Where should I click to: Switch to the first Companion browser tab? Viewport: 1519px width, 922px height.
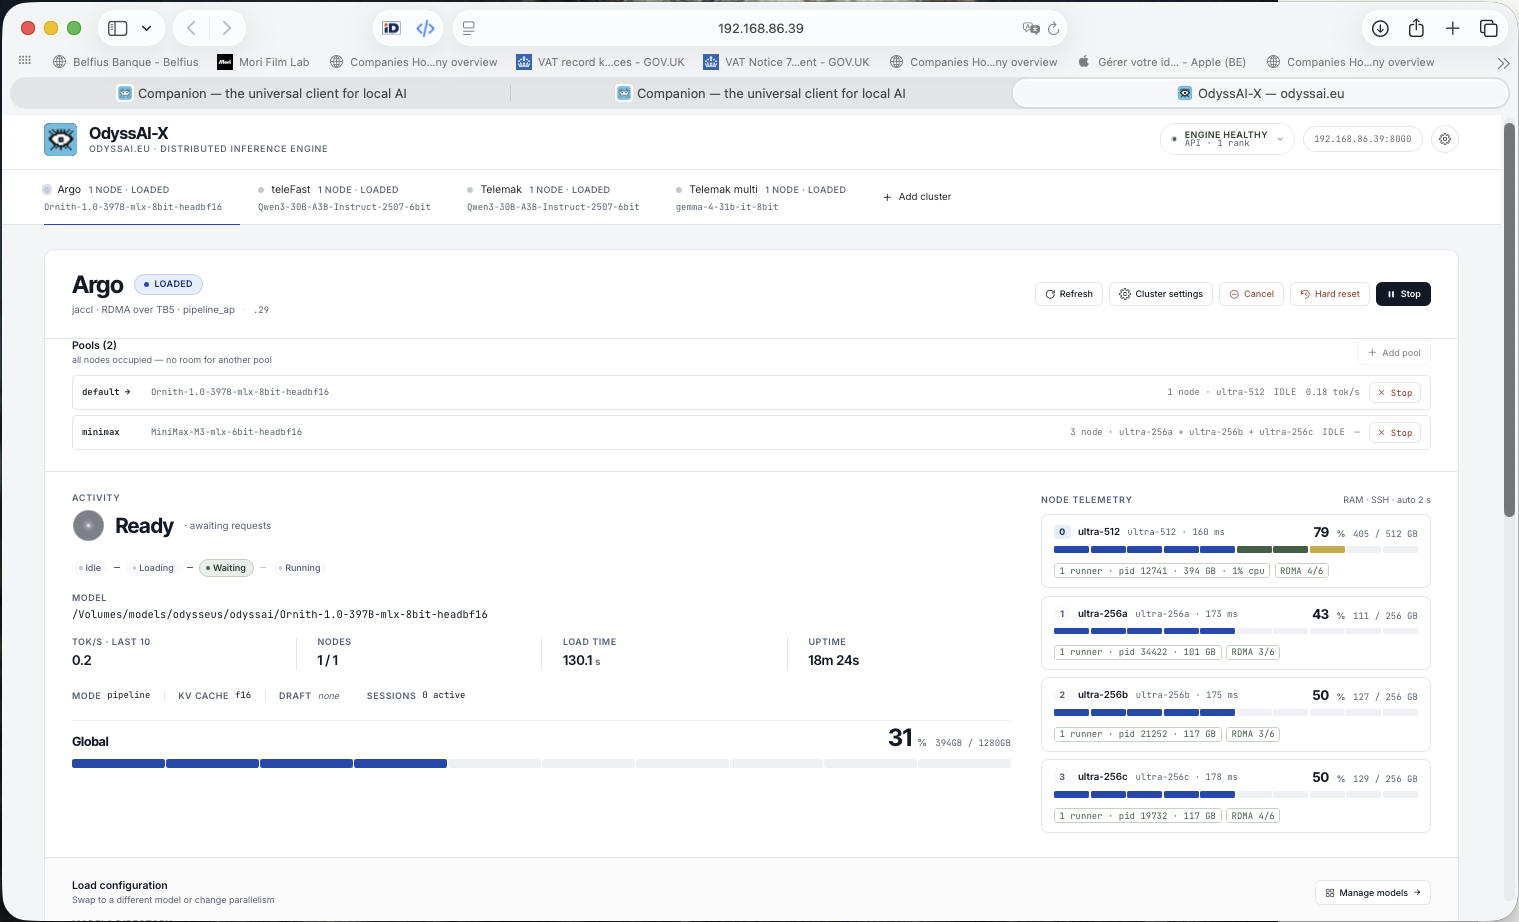(x=262, y=93)
